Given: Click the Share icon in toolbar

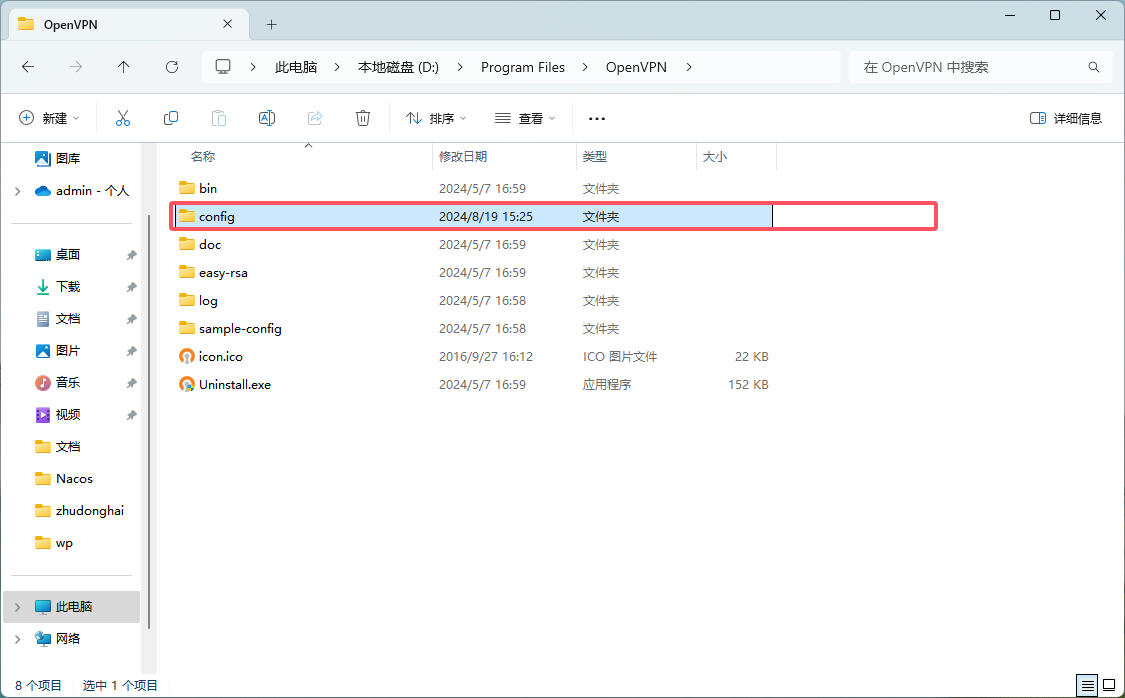Looking at the screenshot, I should [x=315, y=118].
